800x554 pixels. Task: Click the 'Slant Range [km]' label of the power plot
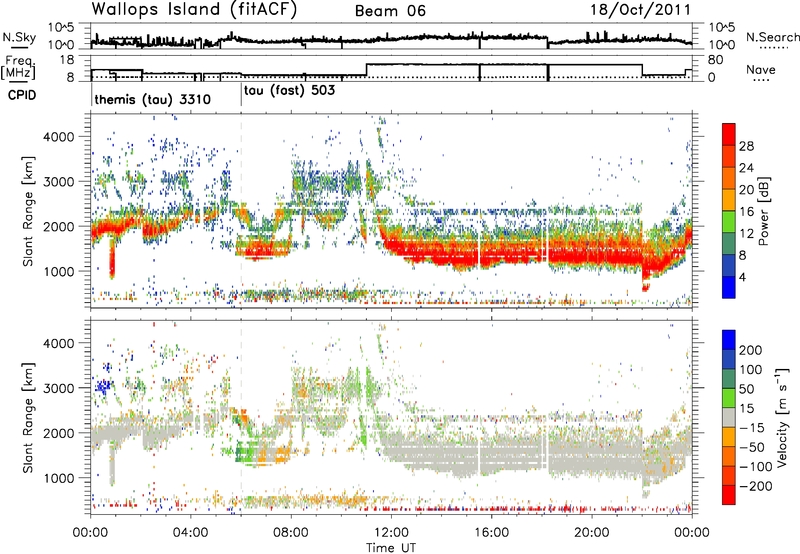(x=28, y=211)
